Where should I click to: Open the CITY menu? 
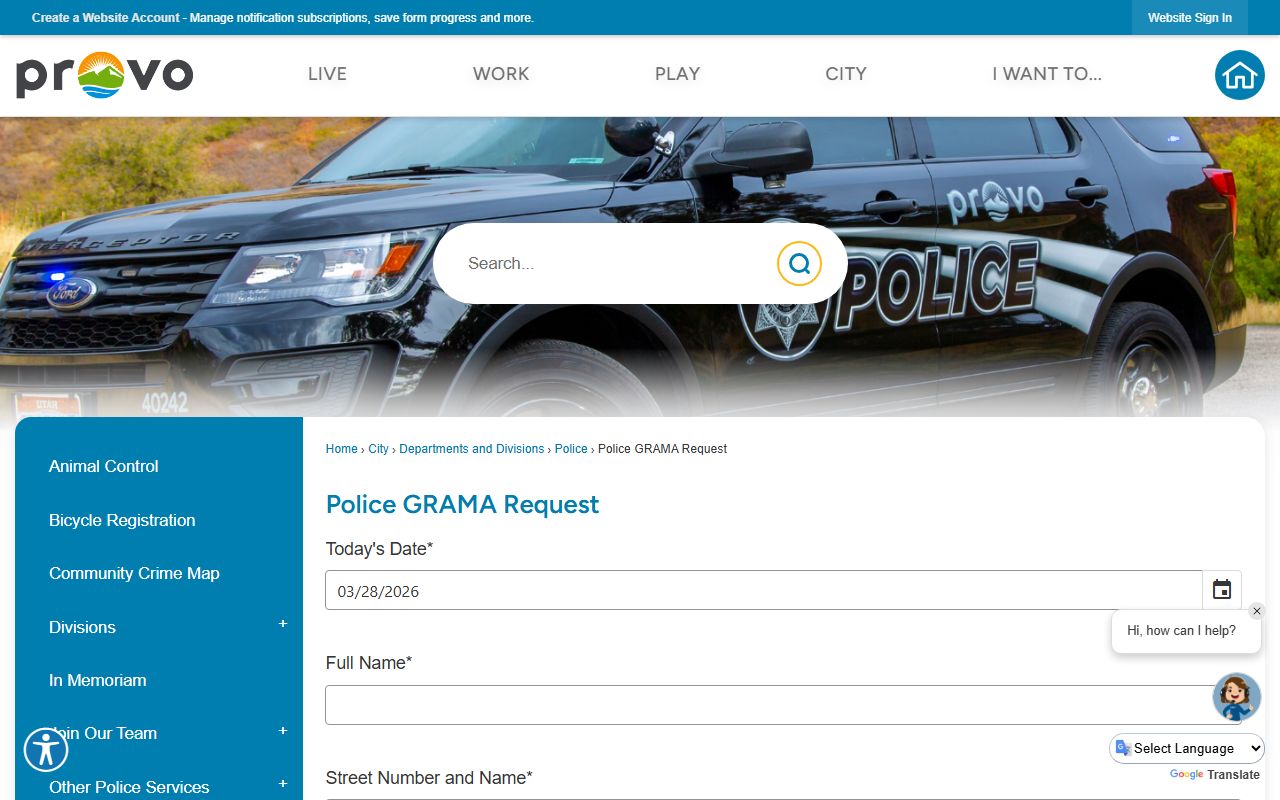coord(846,74)
